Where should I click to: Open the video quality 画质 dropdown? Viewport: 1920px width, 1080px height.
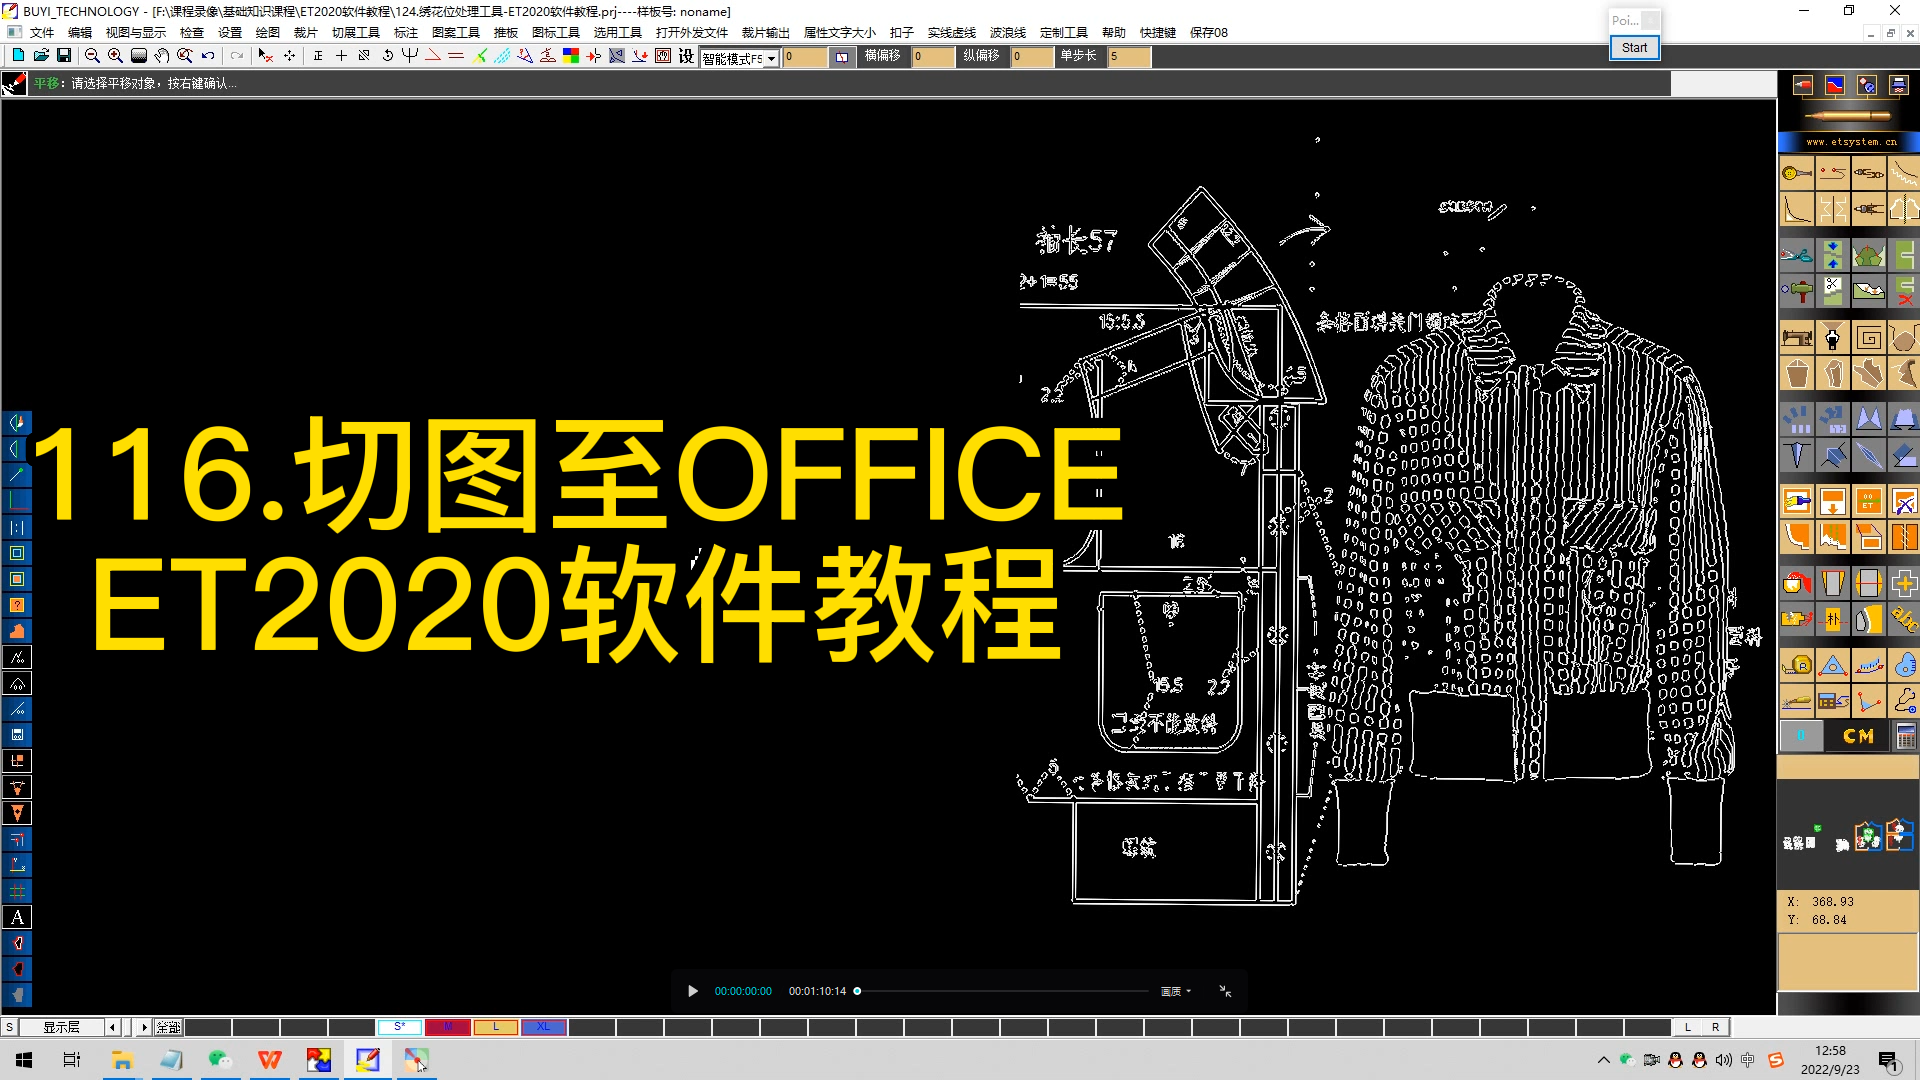[x=1175, y=991]
